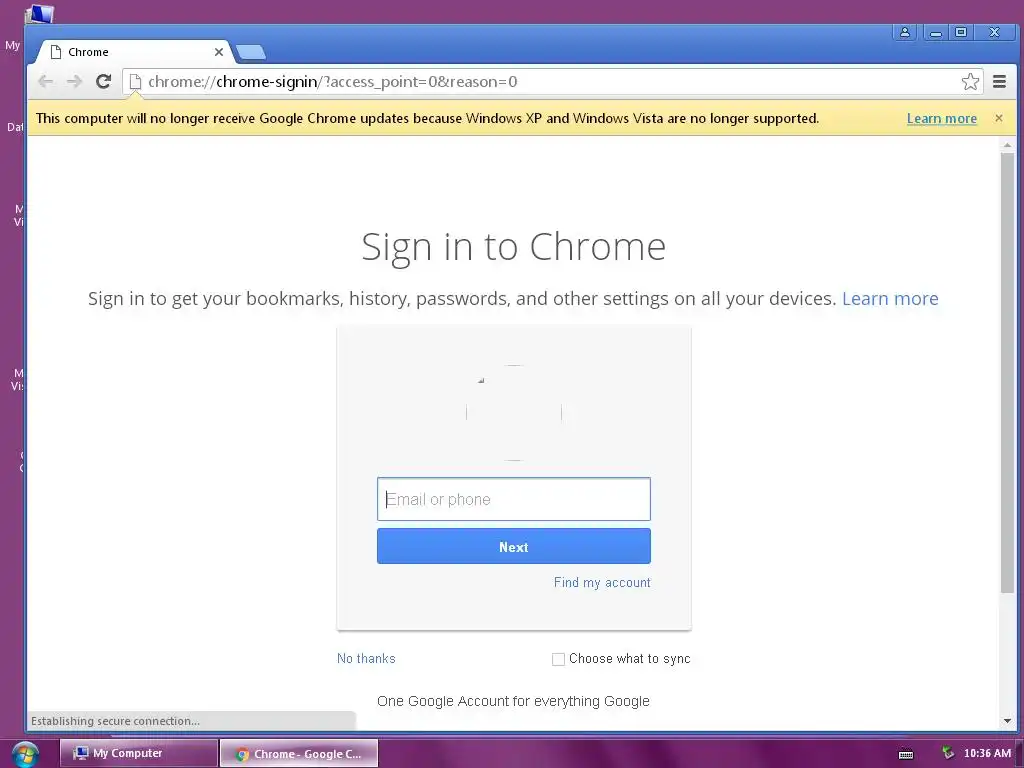Click the Establishing secure connection status text

pos(116,721)
